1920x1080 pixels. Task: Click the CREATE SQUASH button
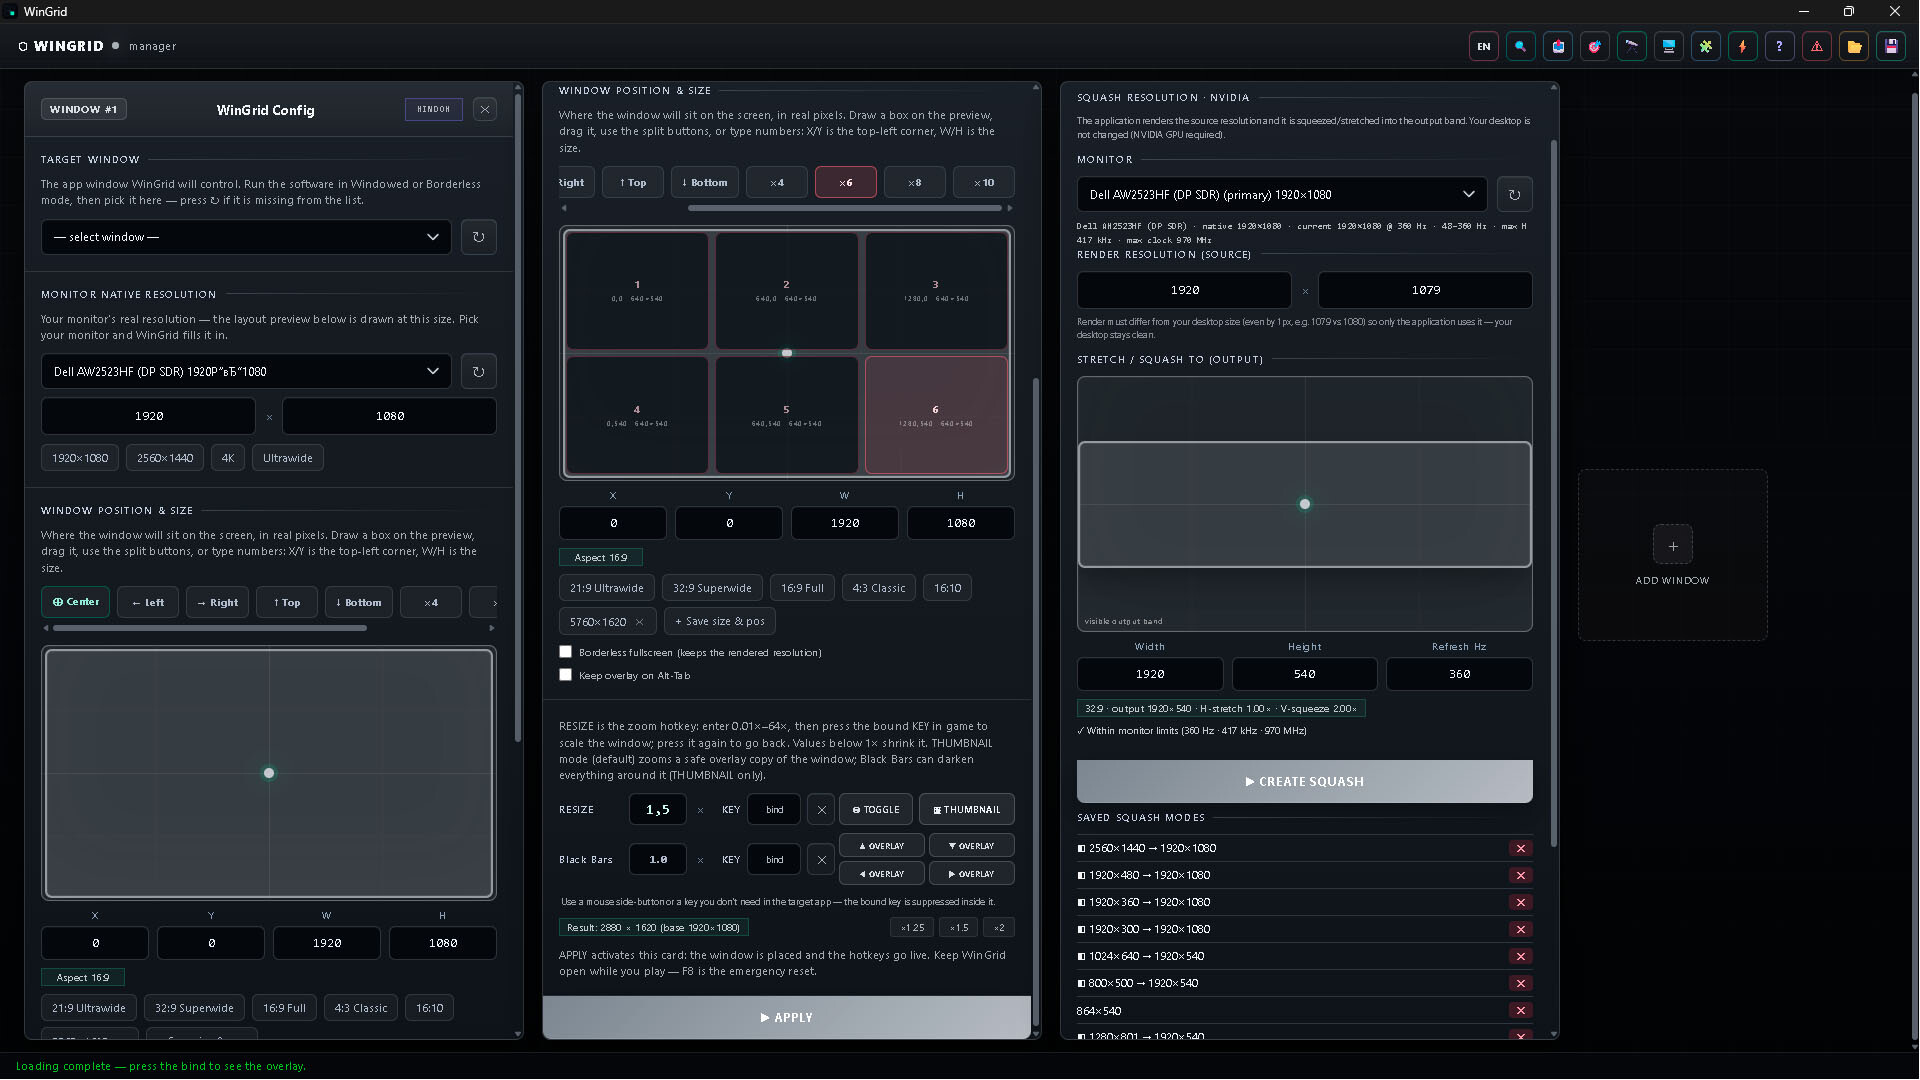point(1304,781)
